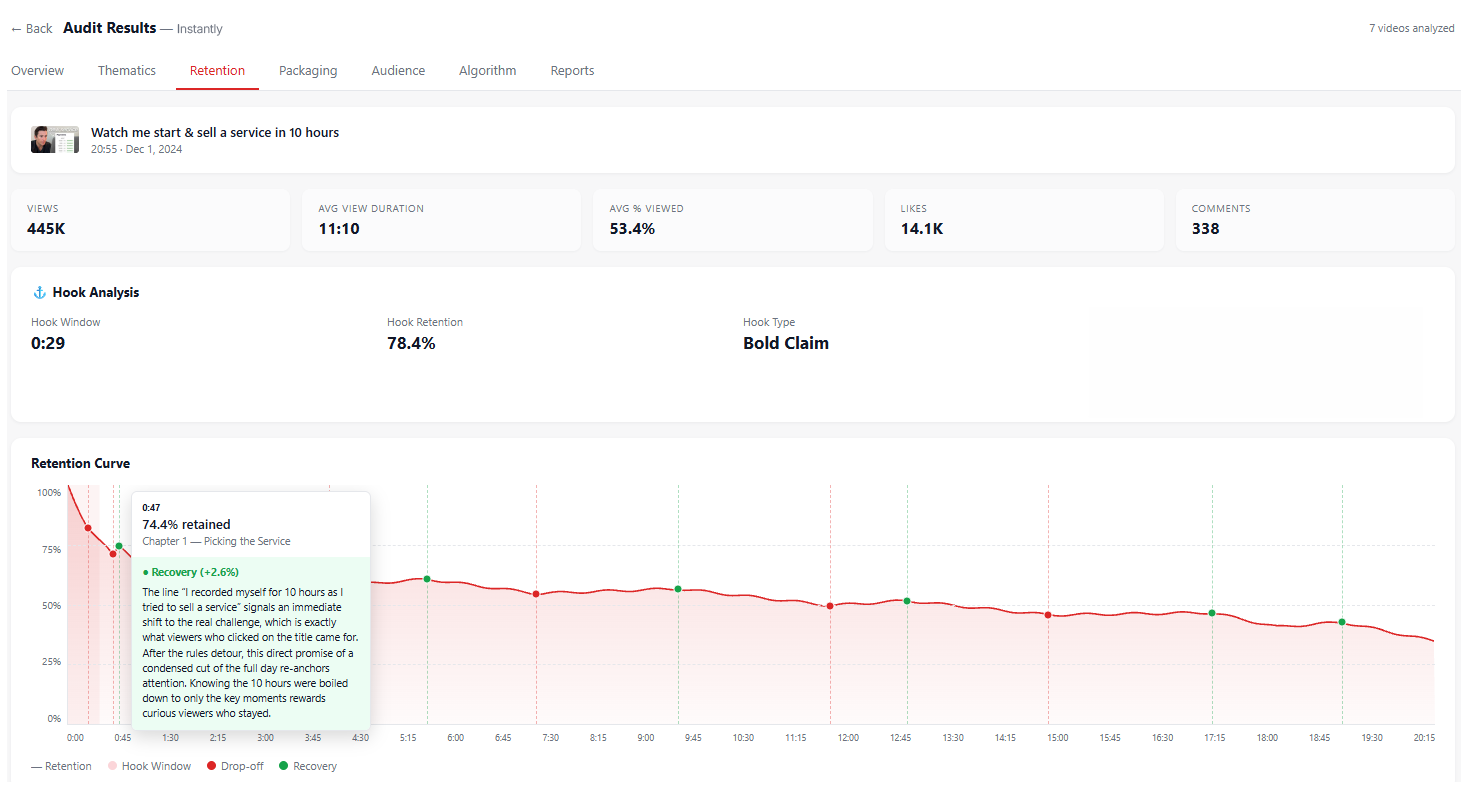Click the '7 videos analyzed' text

pyautogui.click(x=1412, y=28)
